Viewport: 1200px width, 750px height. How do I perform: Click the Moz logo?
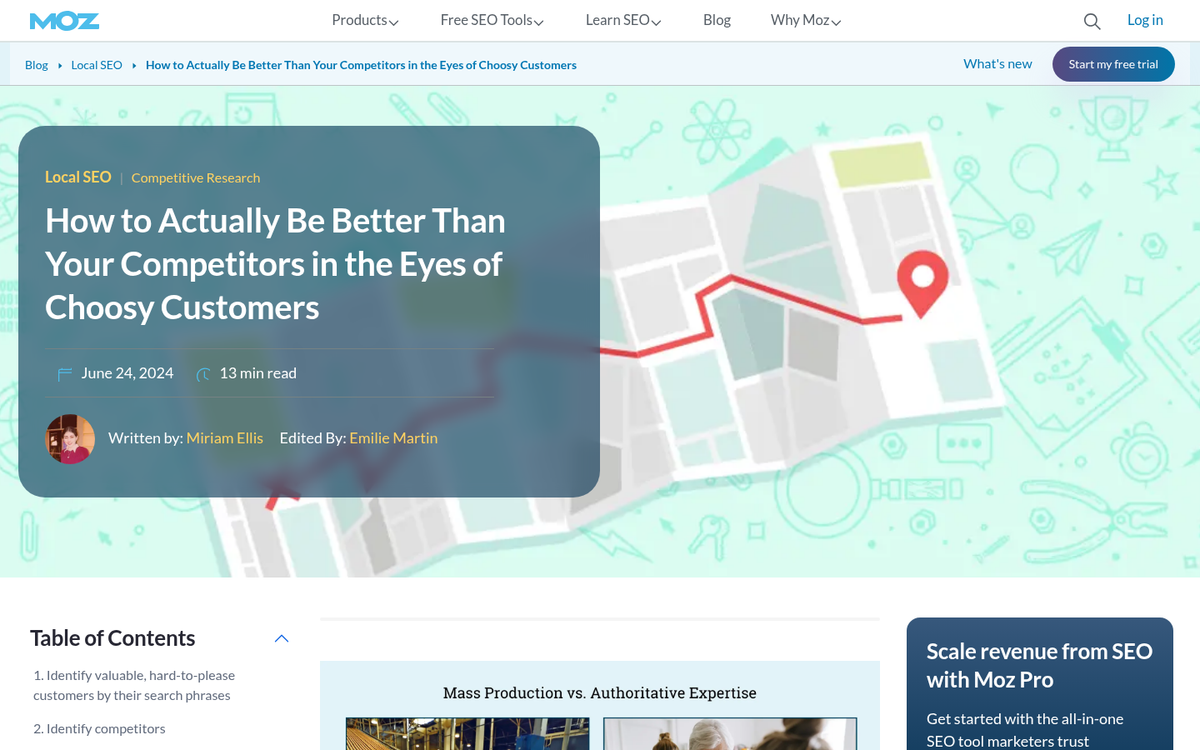(64, 20)
